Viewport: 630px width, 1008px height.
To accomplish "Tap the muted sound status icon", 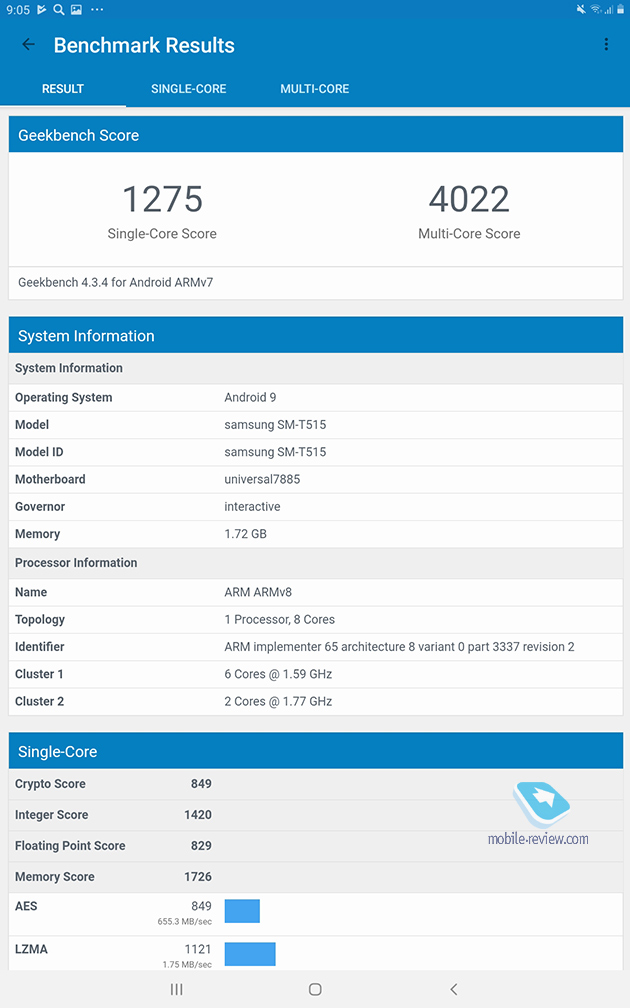I will (581, 9).
